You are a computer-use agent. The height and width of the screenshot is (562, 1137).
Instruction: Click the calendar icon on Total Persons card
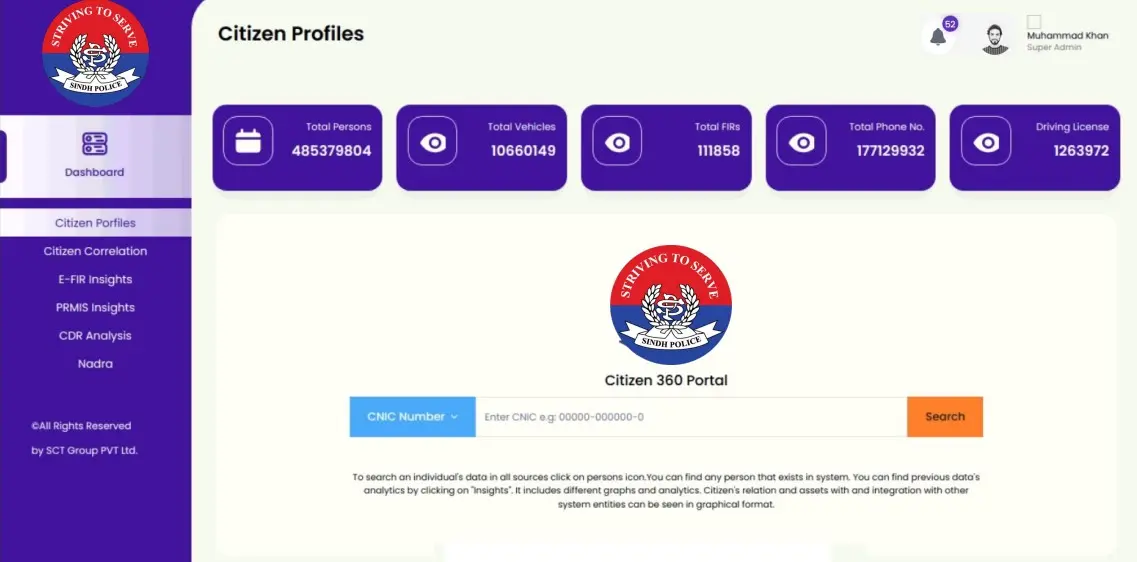(x=248, y=141)
